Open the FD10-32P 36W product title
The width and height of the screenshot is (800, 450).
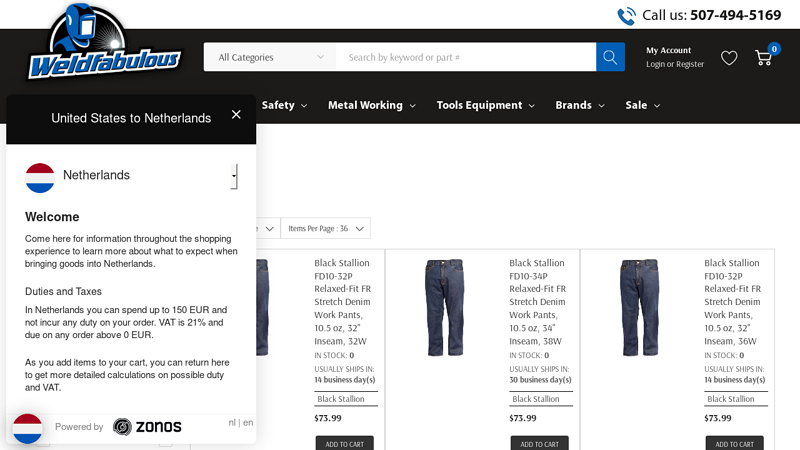click(733, 302)
